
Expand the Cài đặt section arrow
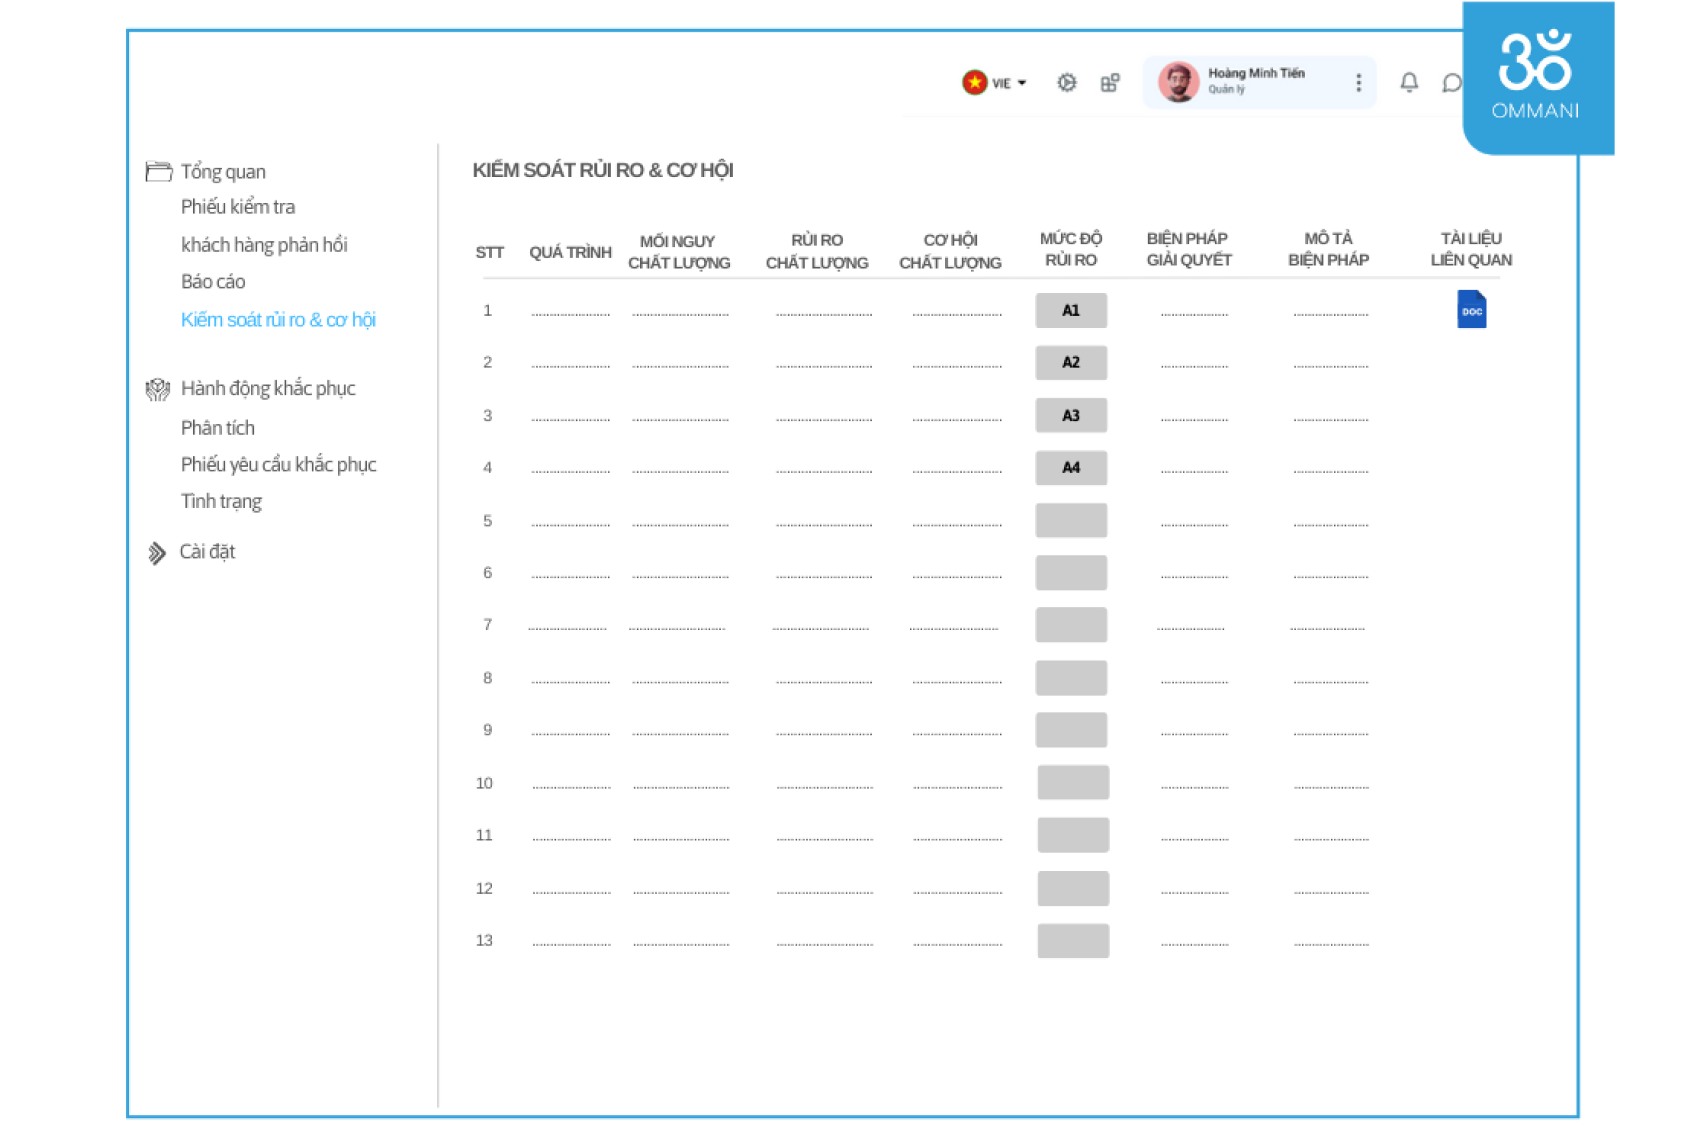[157, 553]
